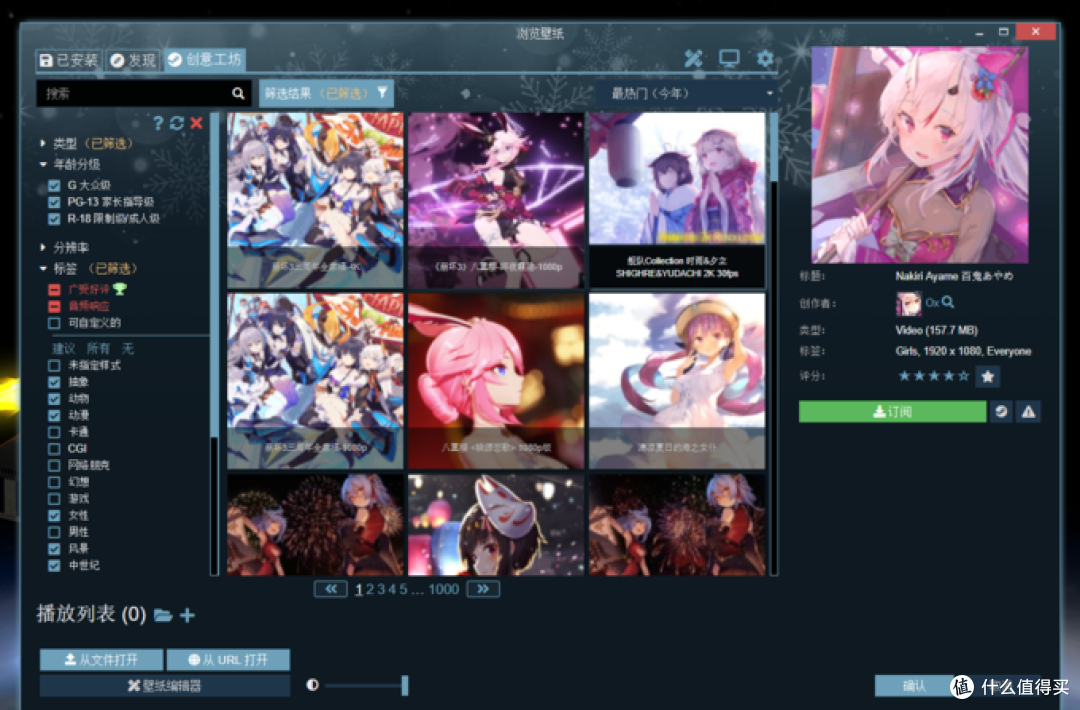Select the 无 tag preset

[127, 348]
